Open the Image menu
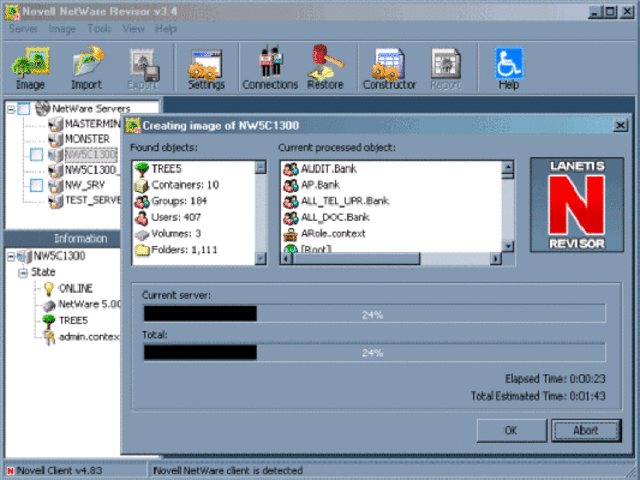The image size is (640, 480). point(62,29)
